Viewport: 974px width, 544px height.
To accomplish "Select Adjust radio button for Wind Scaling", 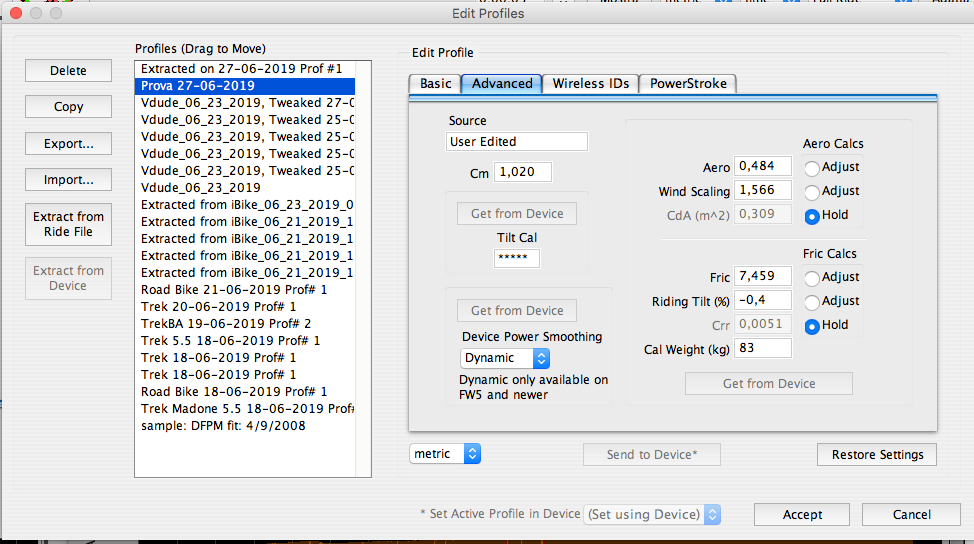I will click(x=812, y=191).
